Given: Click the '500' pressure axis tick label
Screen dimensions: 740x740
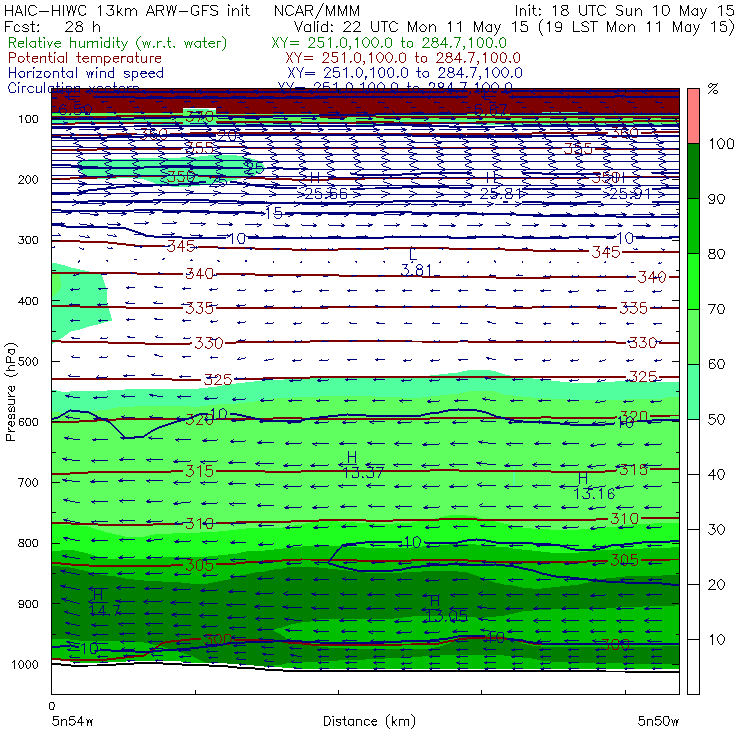Looking at the screenshot, I should click(x=28, y=361).
